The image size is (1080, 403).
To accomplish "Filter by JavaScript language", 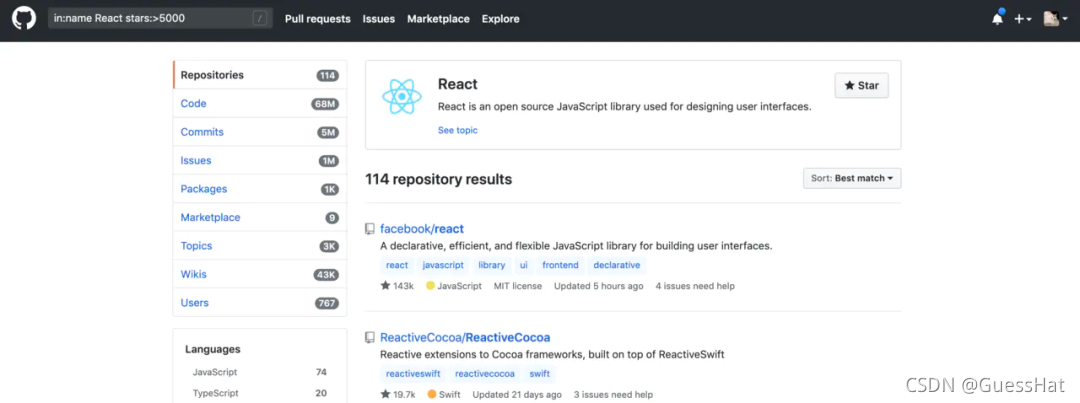I will click(x=260, y=372).
